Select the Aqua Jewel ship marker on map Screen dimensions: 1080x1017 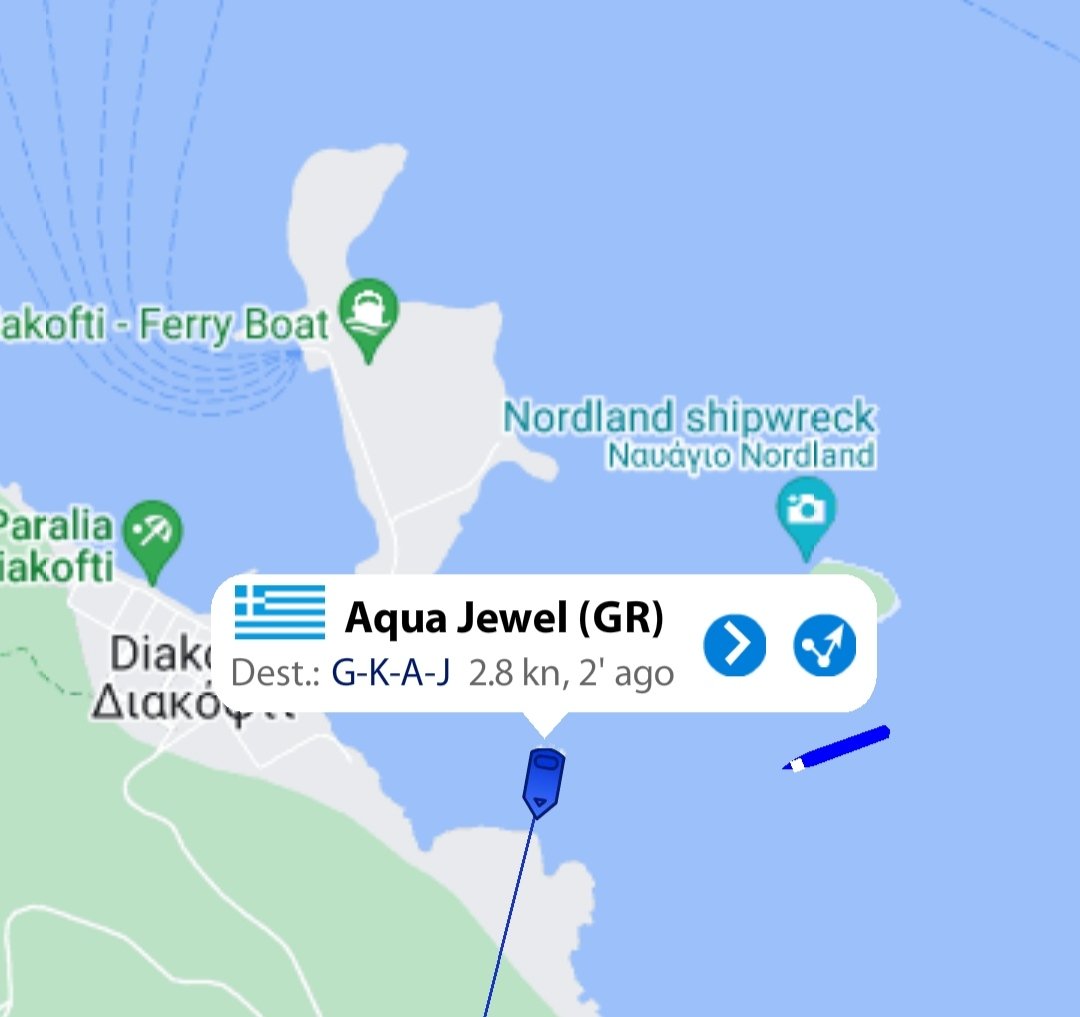point(543,784)
